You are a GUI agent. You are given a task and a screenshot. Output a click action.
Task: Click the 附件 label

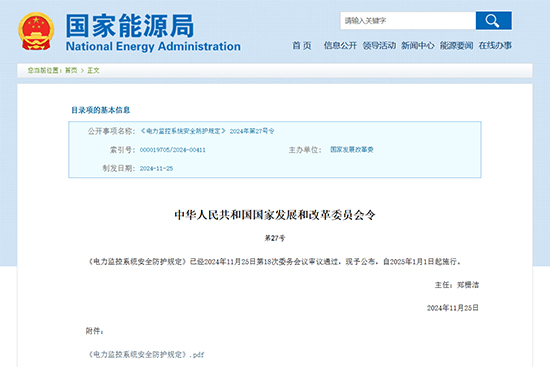(94, 331)
